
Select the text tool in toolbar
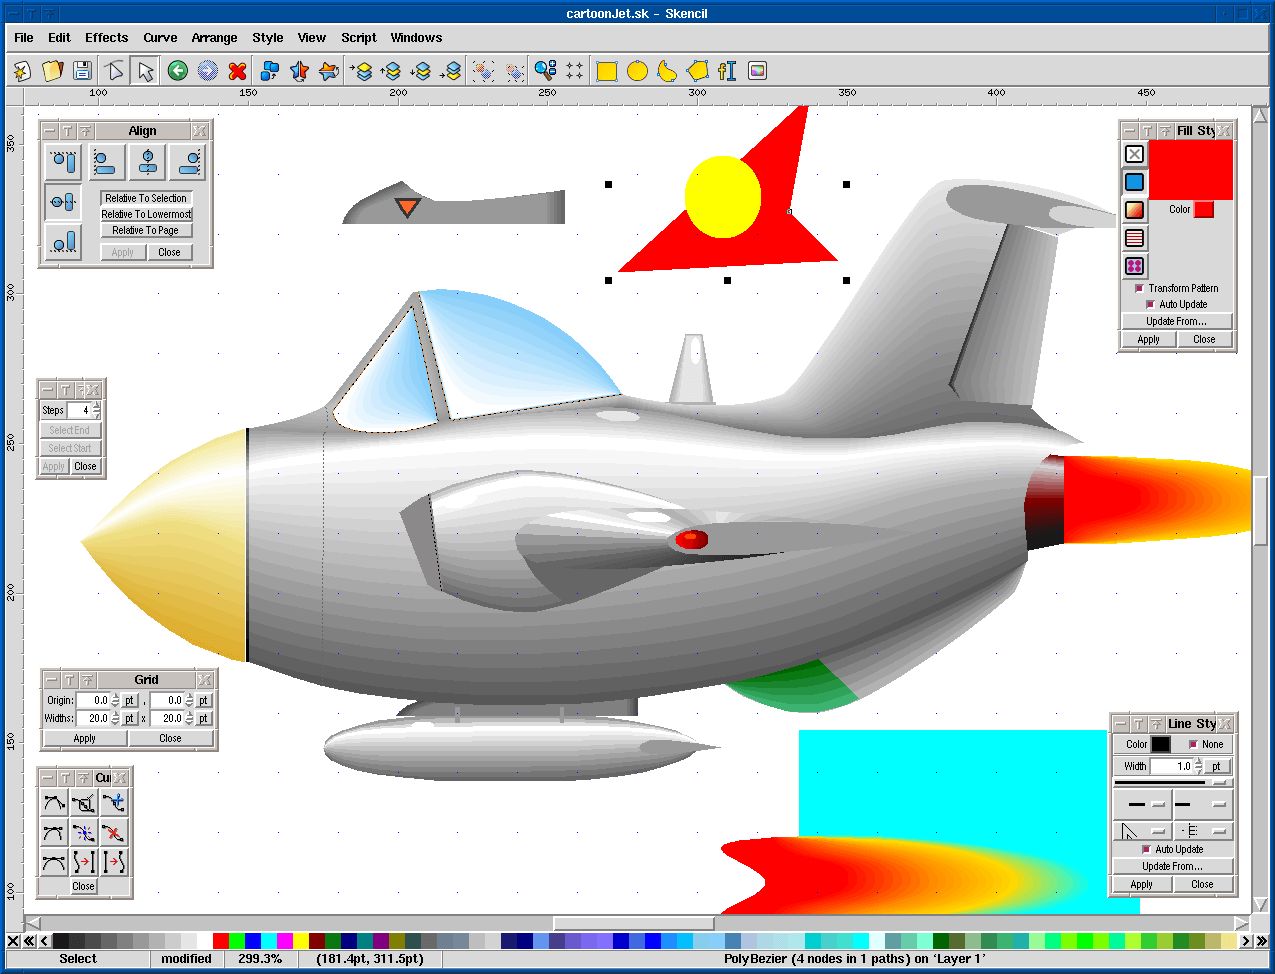click(728, 70)
